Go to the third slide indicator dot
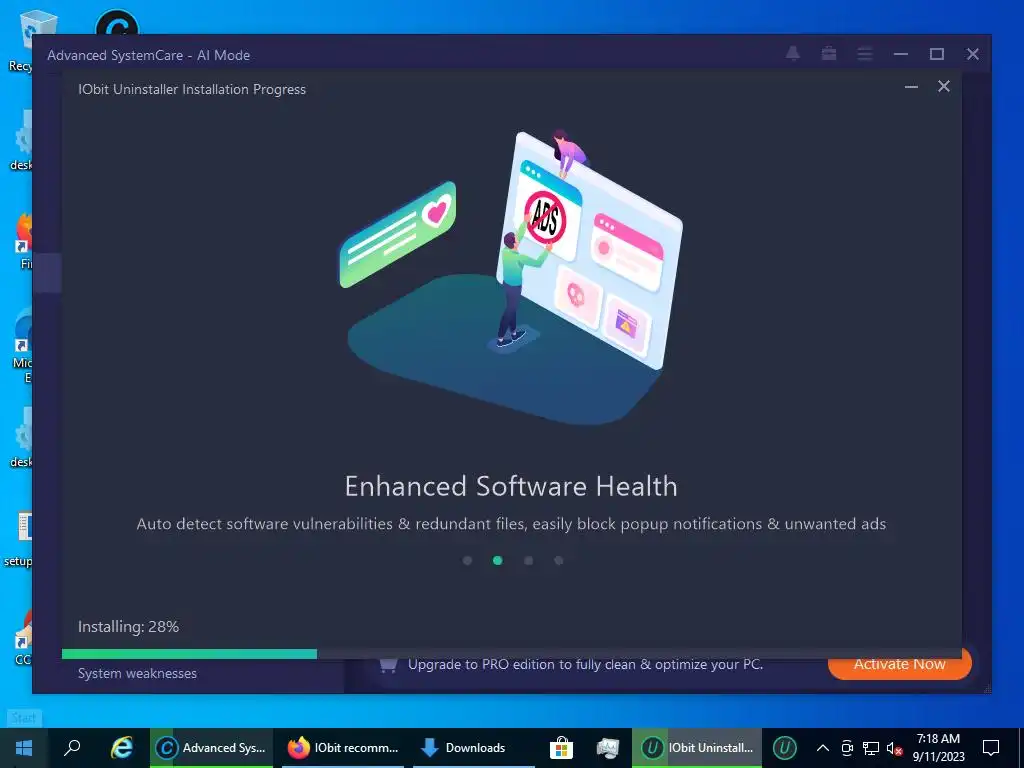This screenshot has width=1024, height=768. [528, 560]
